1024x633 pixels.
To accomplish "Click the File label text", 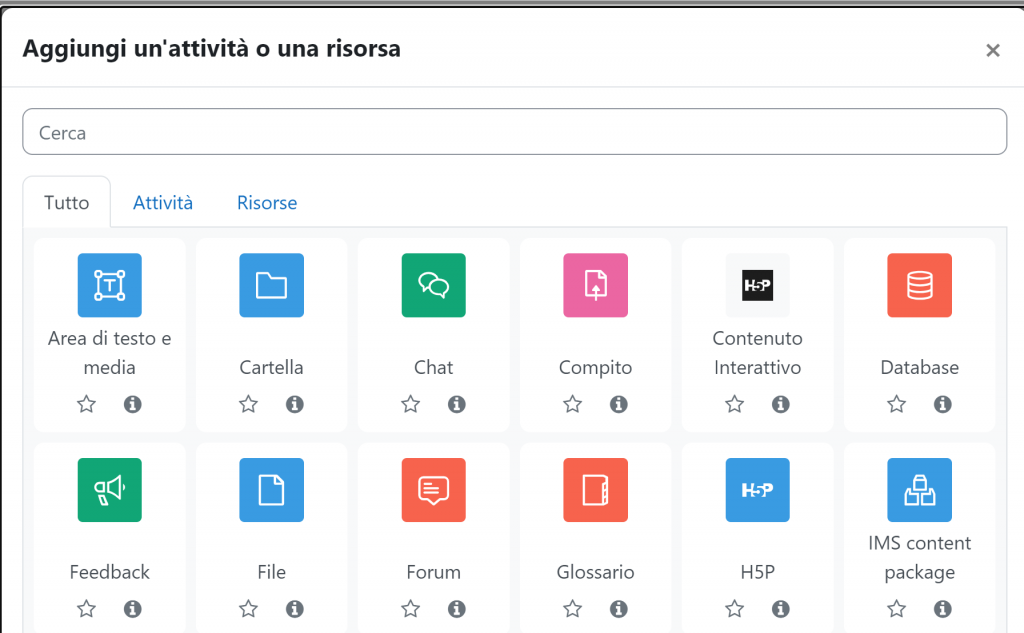I will coord(272,572).
